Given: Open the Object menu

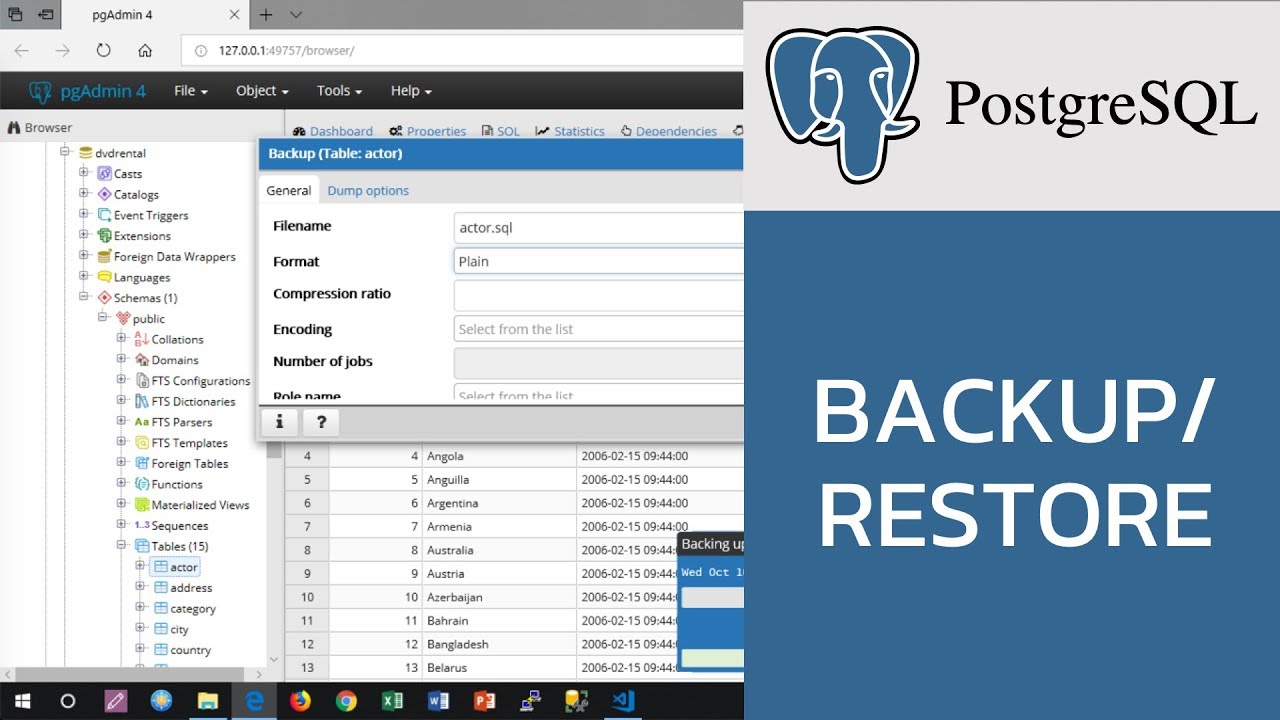Looking at the screenshot, I should point(262,91).
